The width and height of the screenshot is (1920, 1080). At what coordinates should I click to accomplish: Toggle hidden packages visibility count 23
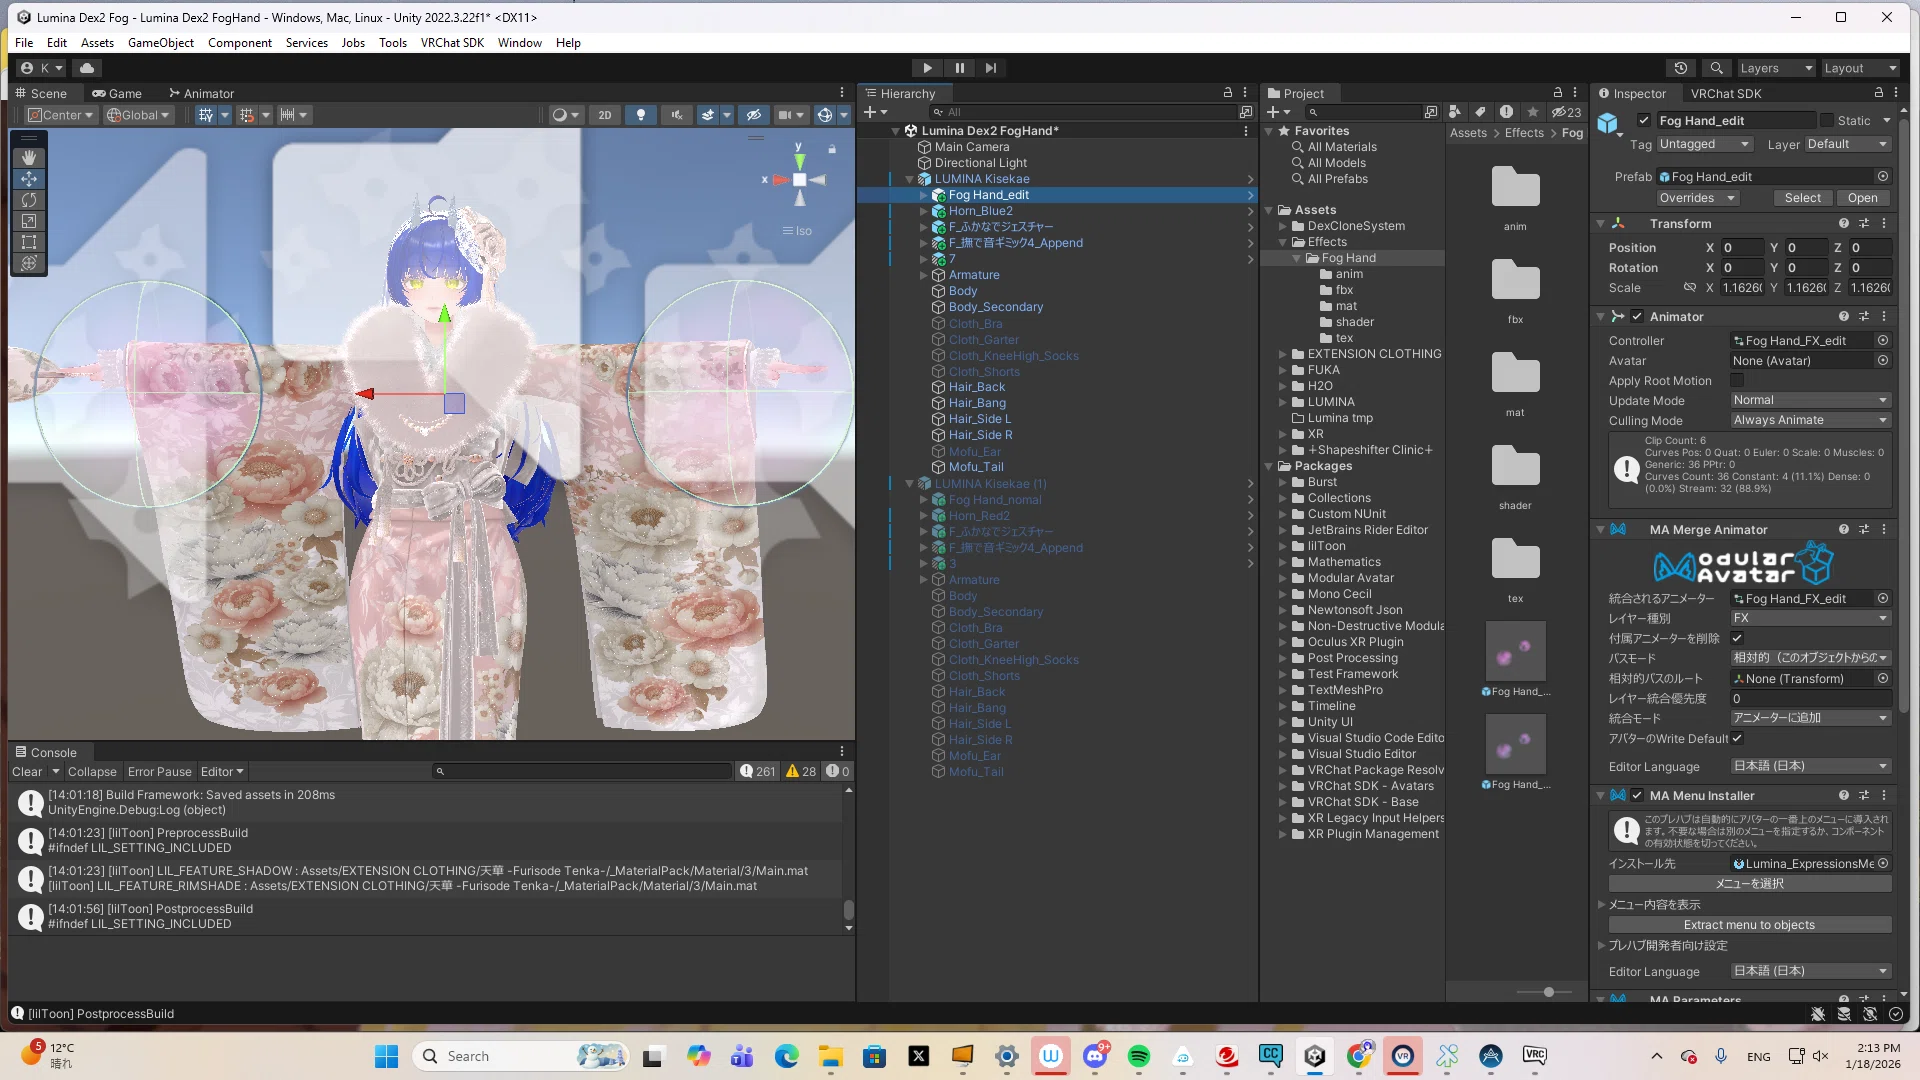pyautogui.click(x=1567, y=112)
